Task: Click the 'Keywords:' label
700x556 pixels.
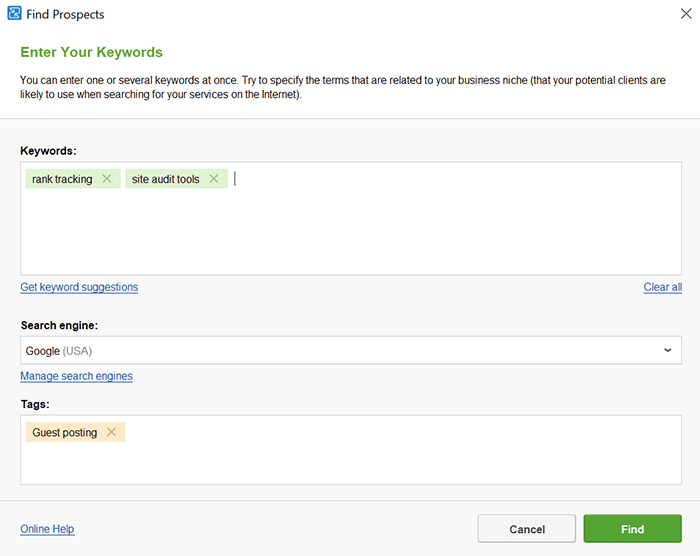Action: point(48,151)
